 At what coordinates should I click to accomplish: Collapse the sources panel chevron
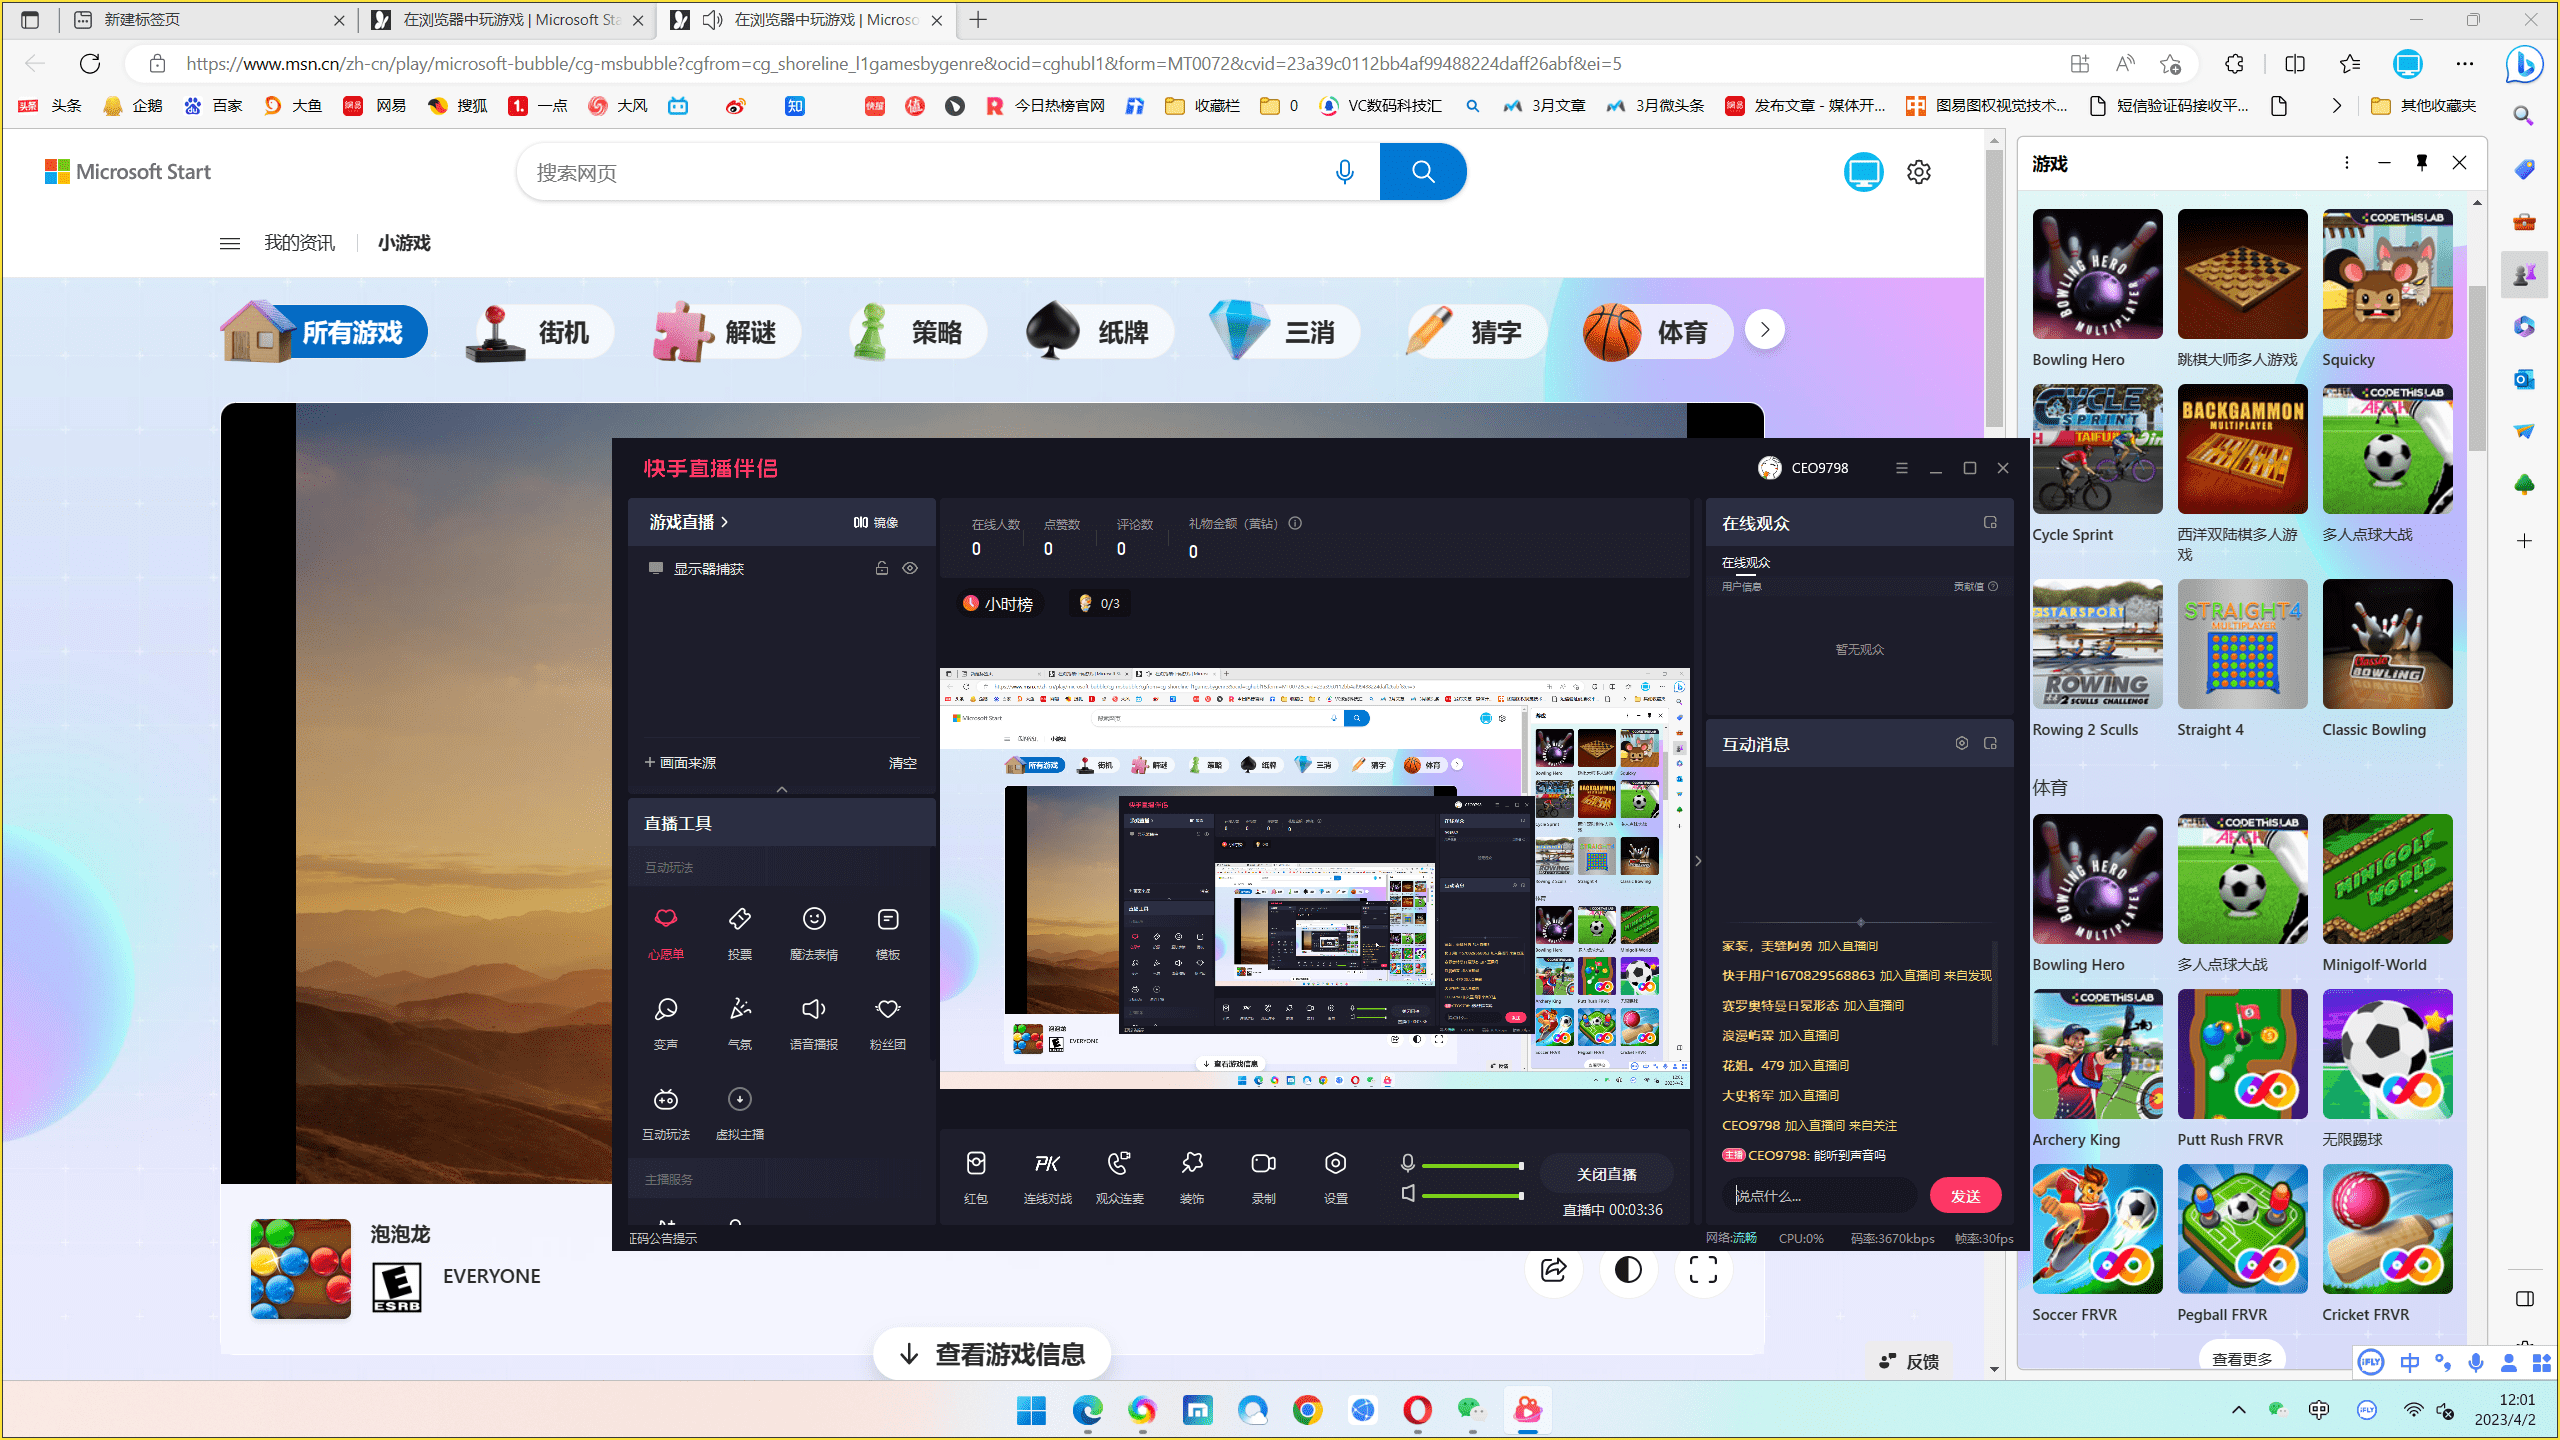782,789
